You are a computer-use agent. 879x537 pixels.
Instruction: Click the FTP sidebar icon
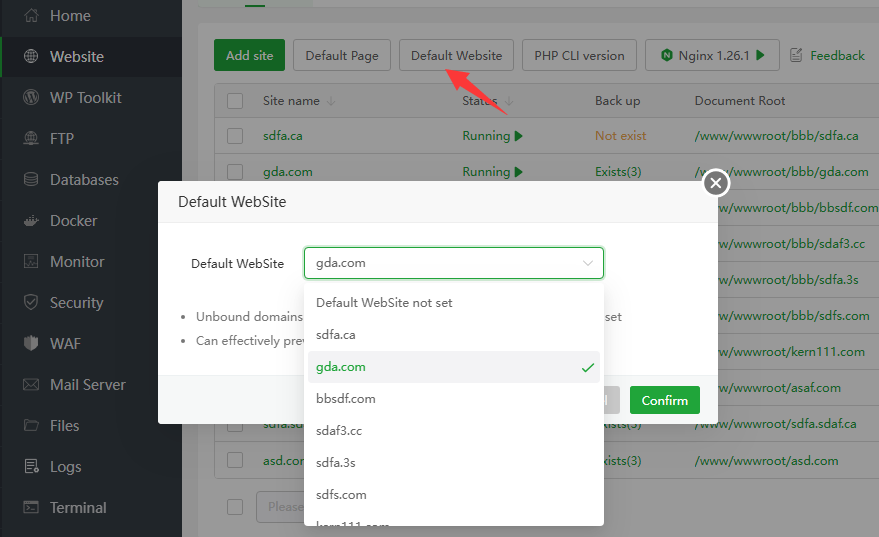(x=31, y=138)
